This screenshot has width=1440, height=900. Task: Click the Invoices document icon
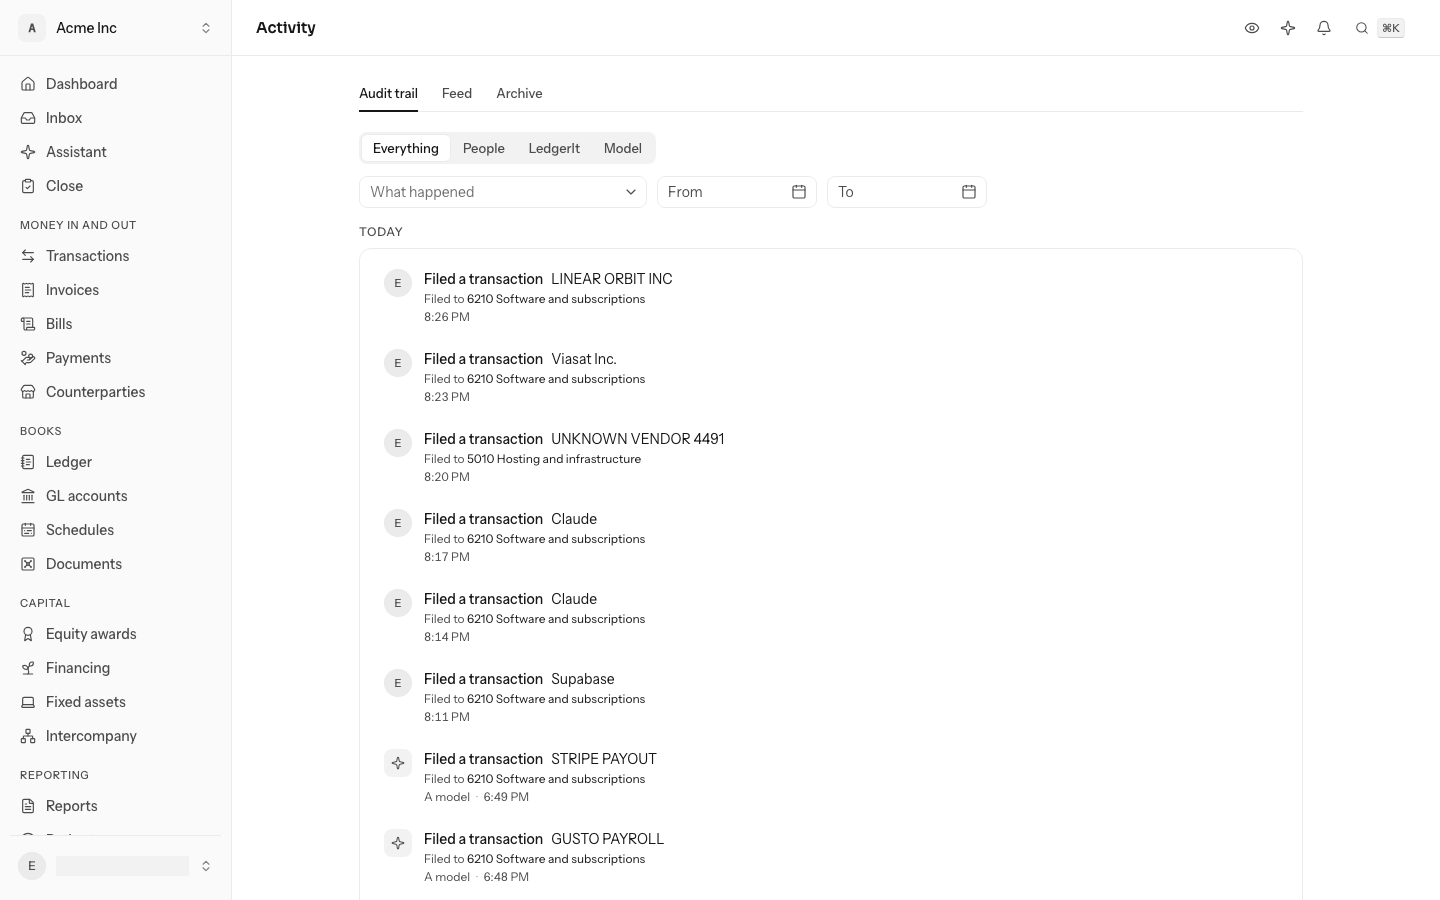(28, 290)
